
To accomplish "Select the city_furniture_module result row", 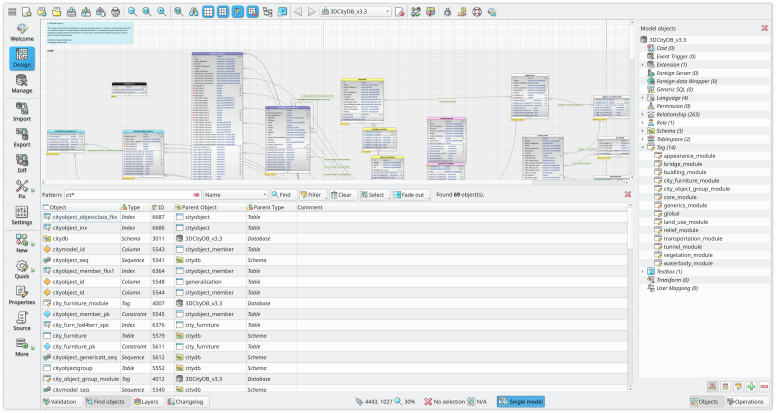I will point(335,303).
